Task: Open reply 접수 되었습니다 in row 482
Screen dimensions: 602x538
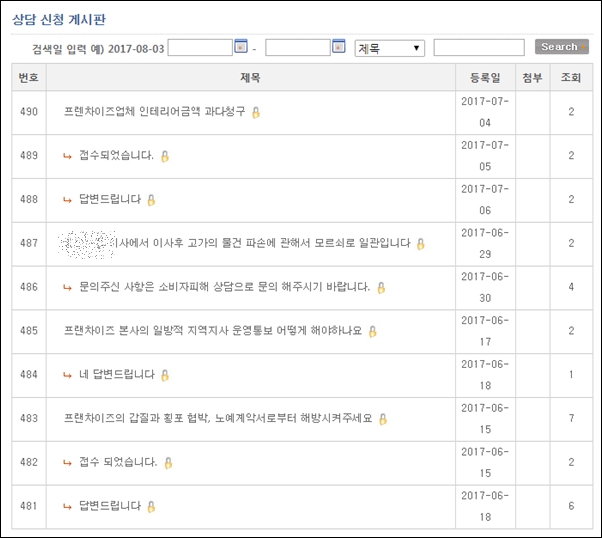Action: 118,463
